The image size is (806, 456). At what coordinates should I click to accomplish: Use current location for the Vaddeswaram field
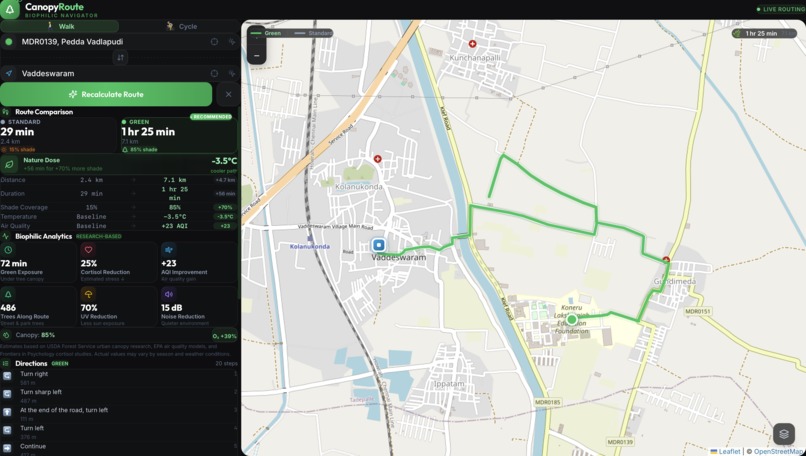coord(214,74)
